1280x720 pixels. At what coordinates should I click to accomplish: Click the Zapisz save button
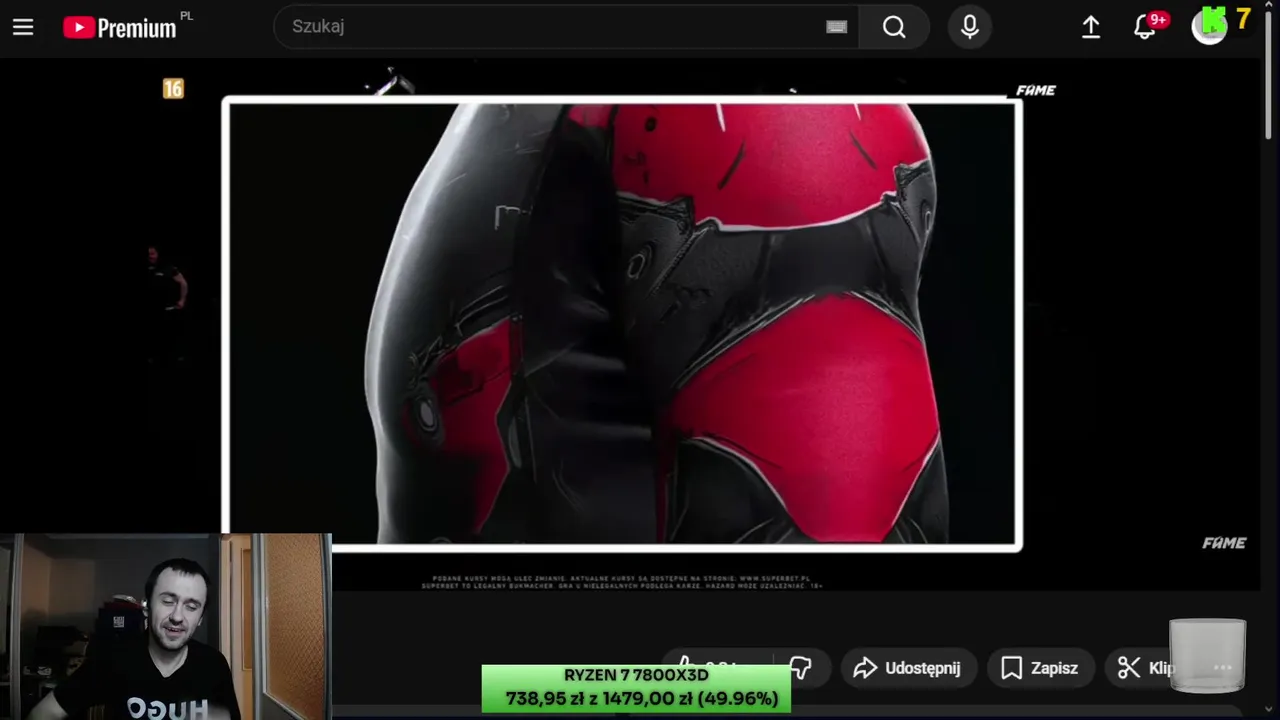tap(1040, 668)
